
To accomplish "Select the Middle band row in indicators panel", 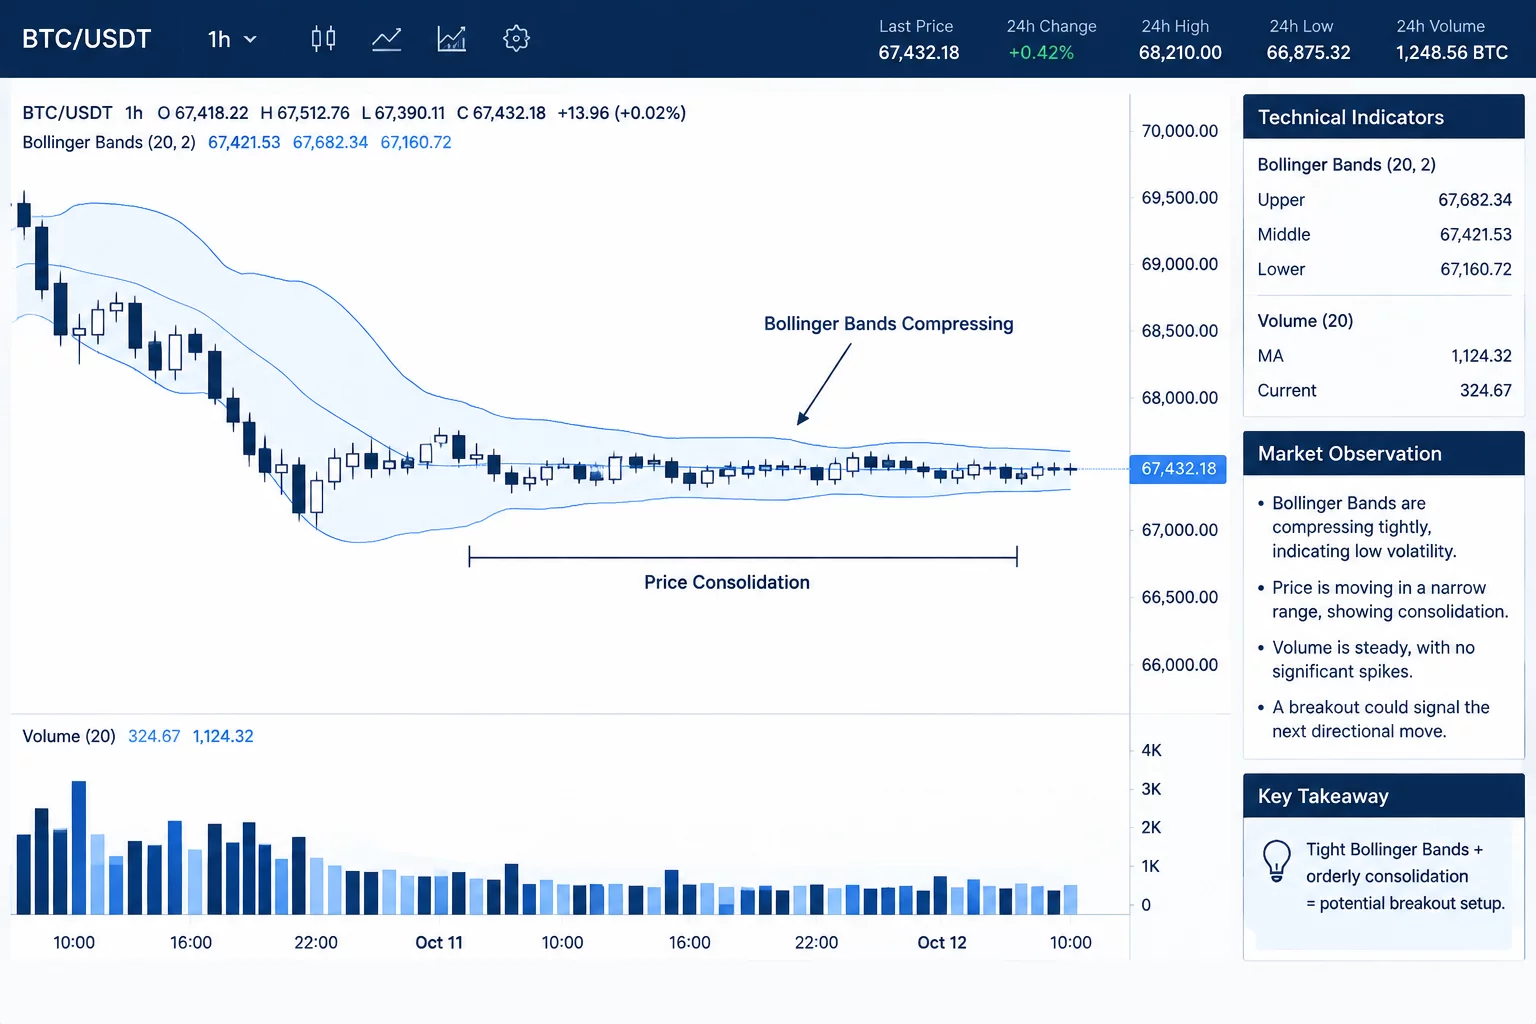I will (x=1384, y=235).
